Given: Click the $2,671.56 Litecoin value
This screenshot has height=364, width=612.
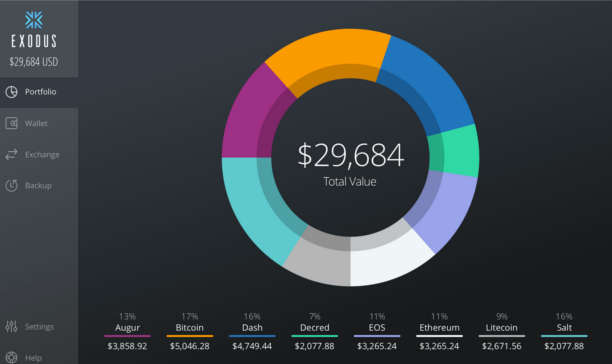Looking at the screenshot, I should [x=502, y=346].
